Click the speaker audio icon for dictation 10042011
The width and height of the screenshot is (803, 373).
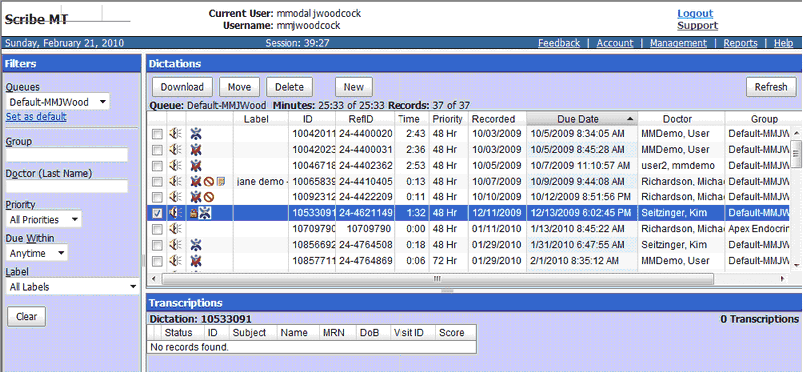point(176,134)
